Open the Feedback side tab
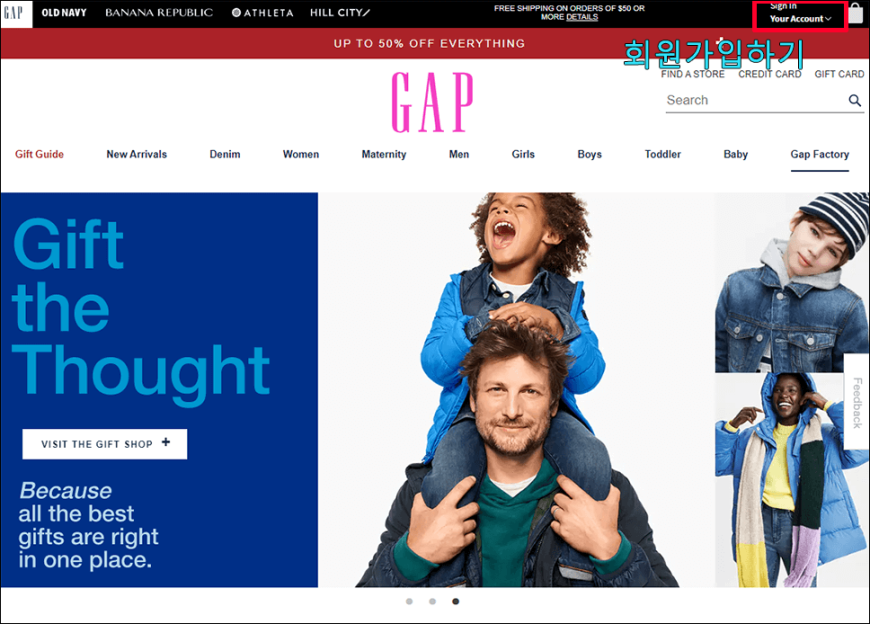 [857, 402]
